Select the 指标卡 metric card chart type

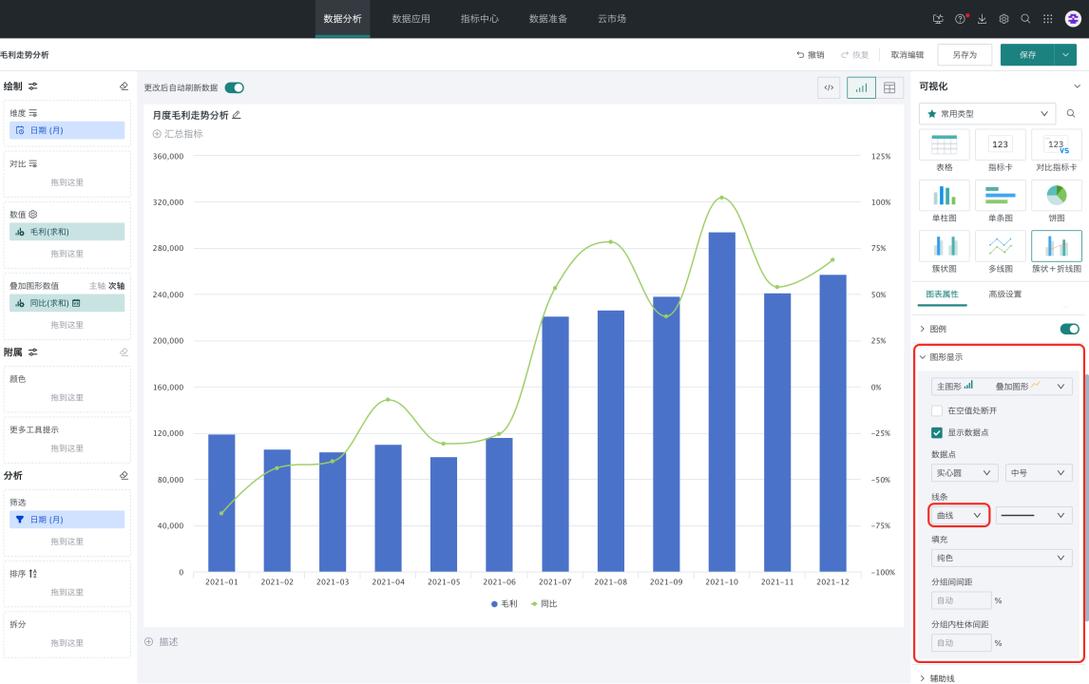coord(1000,150)
